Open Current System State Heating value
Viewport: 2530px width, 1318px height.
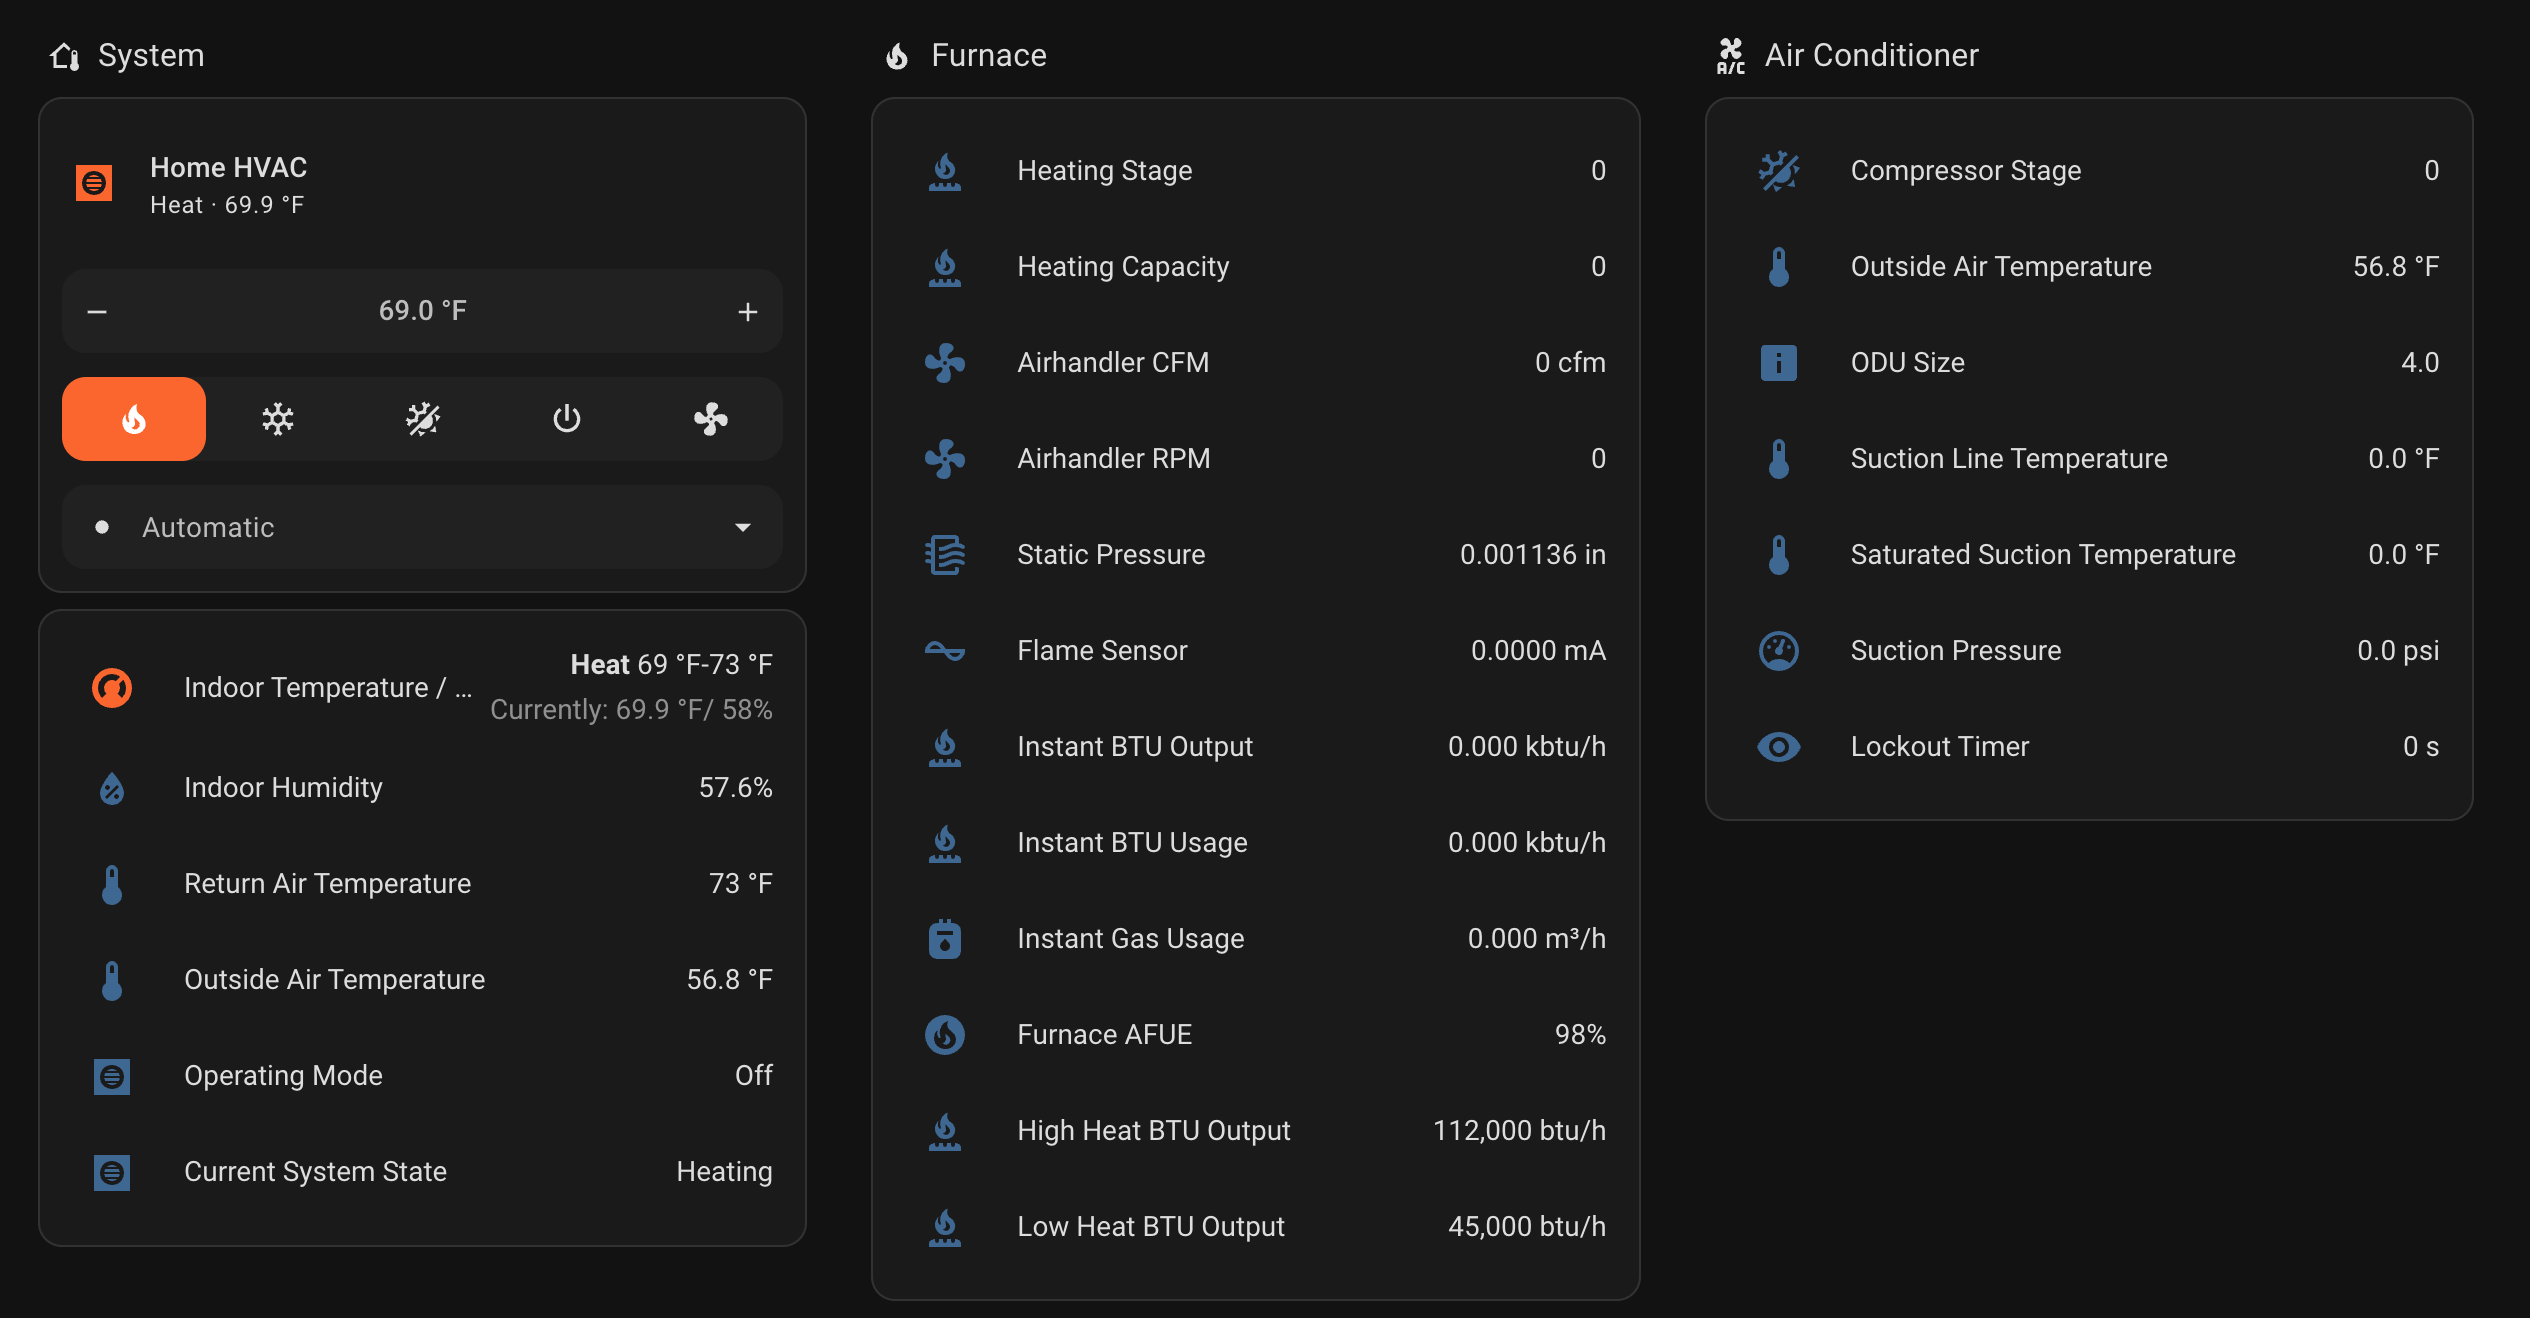point(725,1172)
